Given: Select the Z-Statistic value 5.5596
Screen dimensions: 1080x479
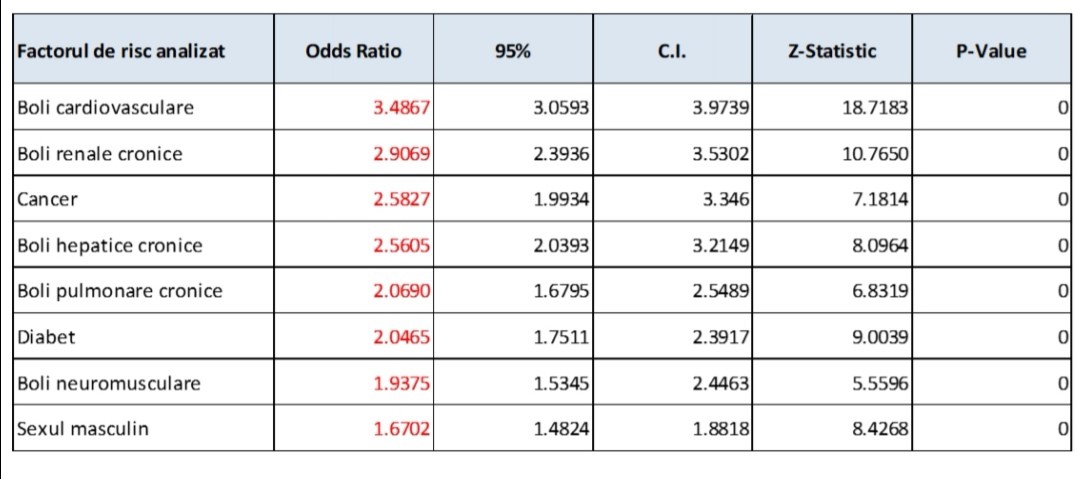Looking at the screenshot, I should [x=879, y=384].
